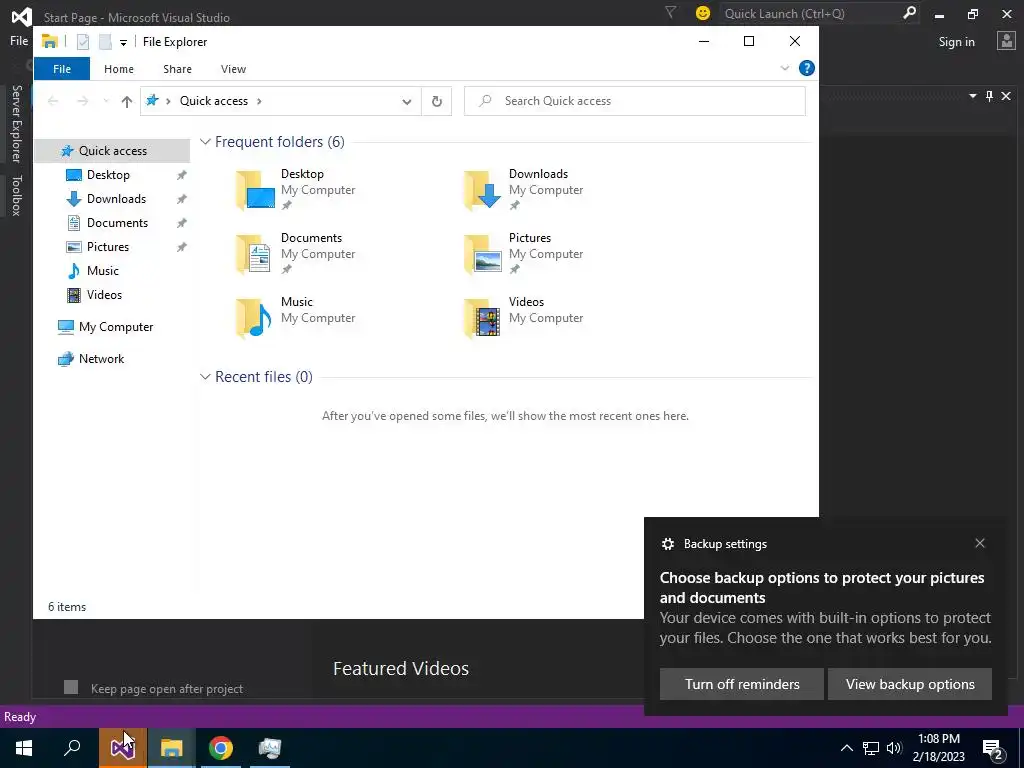Select Videos in the navigation pane
Screen dimensions: 1024x768
[x=104, y=295]
